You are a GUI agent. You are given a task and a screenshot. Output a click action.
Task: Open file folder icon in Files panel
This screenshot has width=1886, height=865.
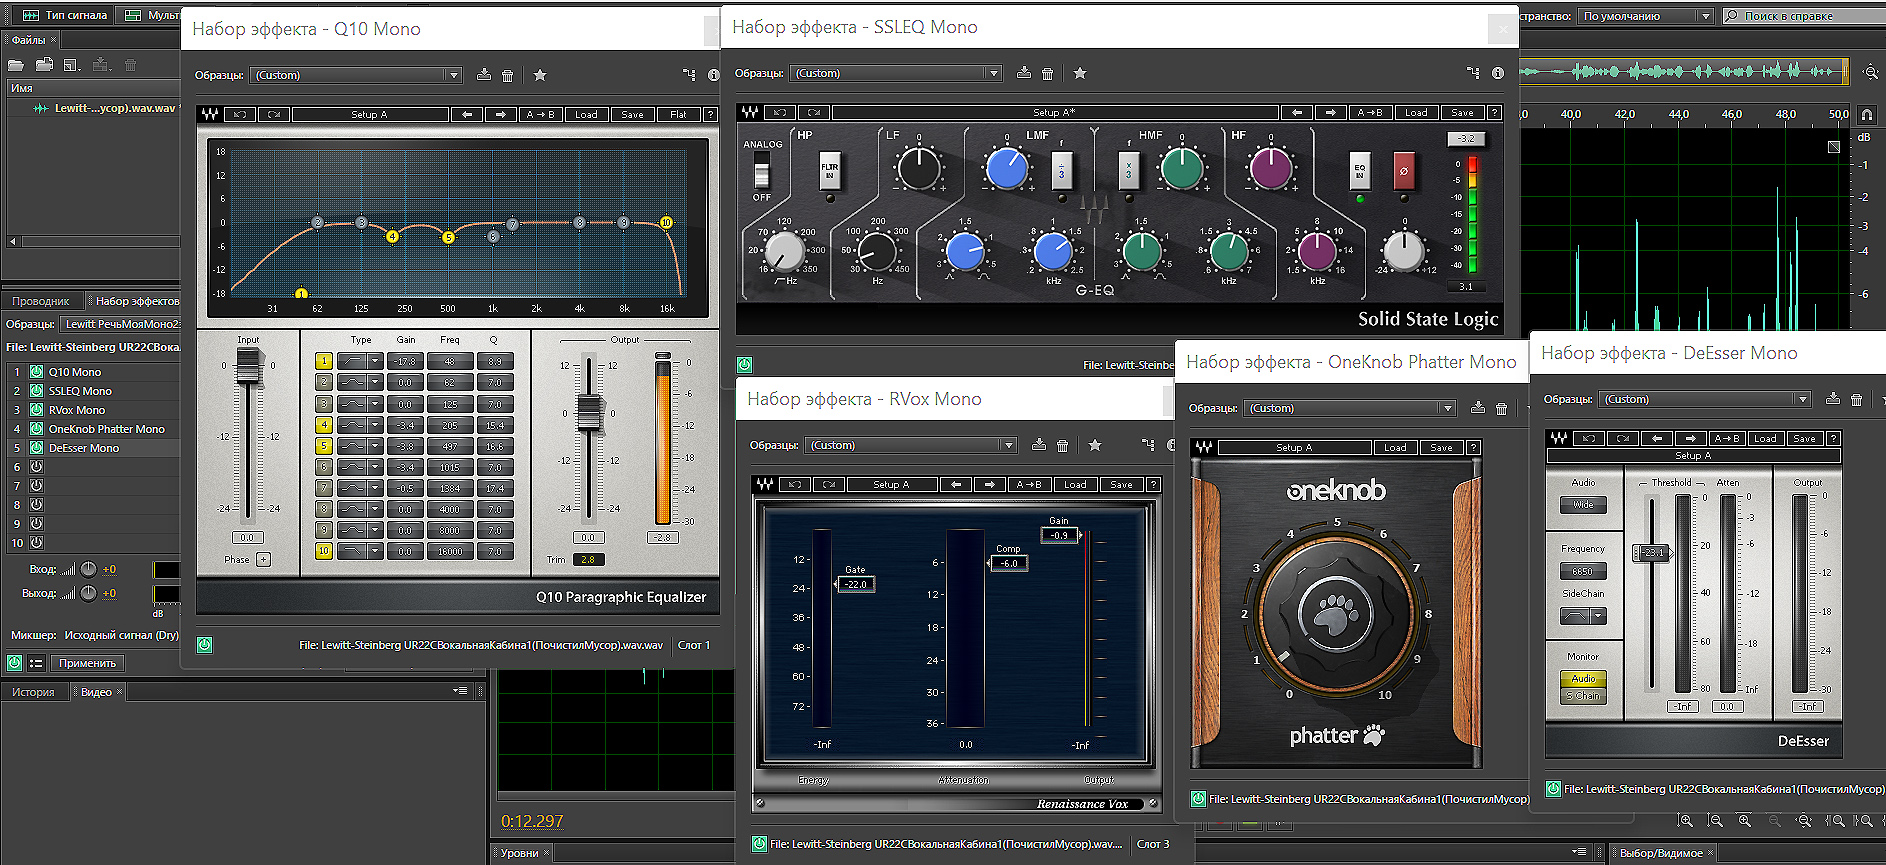pyautogui.click(x=16, y=65)
